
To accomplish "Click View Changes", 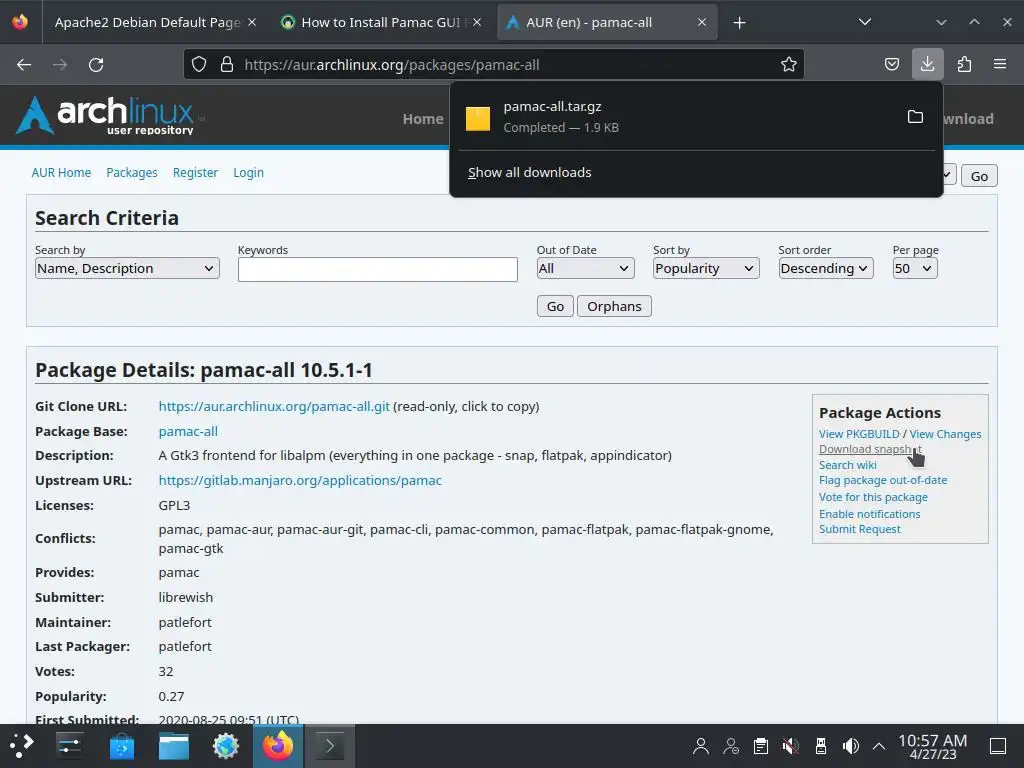I will 945,434.
